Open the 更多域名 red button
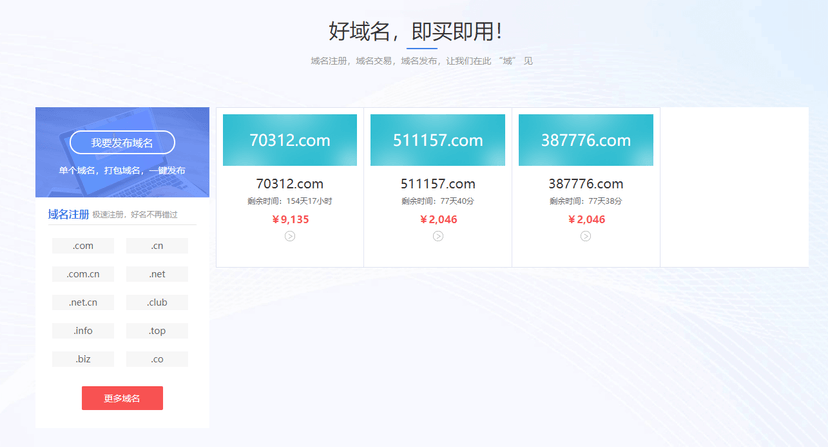 click(122, 398)
